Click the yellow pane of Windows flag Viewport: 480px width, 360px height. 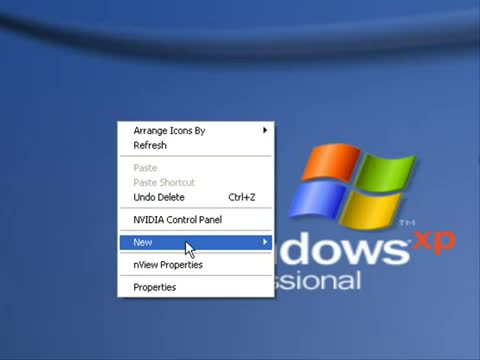372,210
